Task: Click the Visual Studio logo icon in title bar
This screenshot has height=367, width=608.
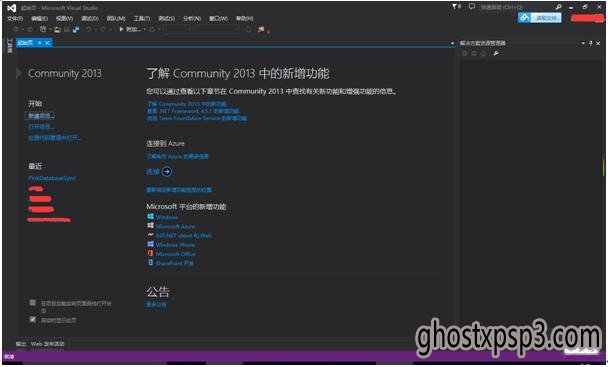Action: pos(12,8)
